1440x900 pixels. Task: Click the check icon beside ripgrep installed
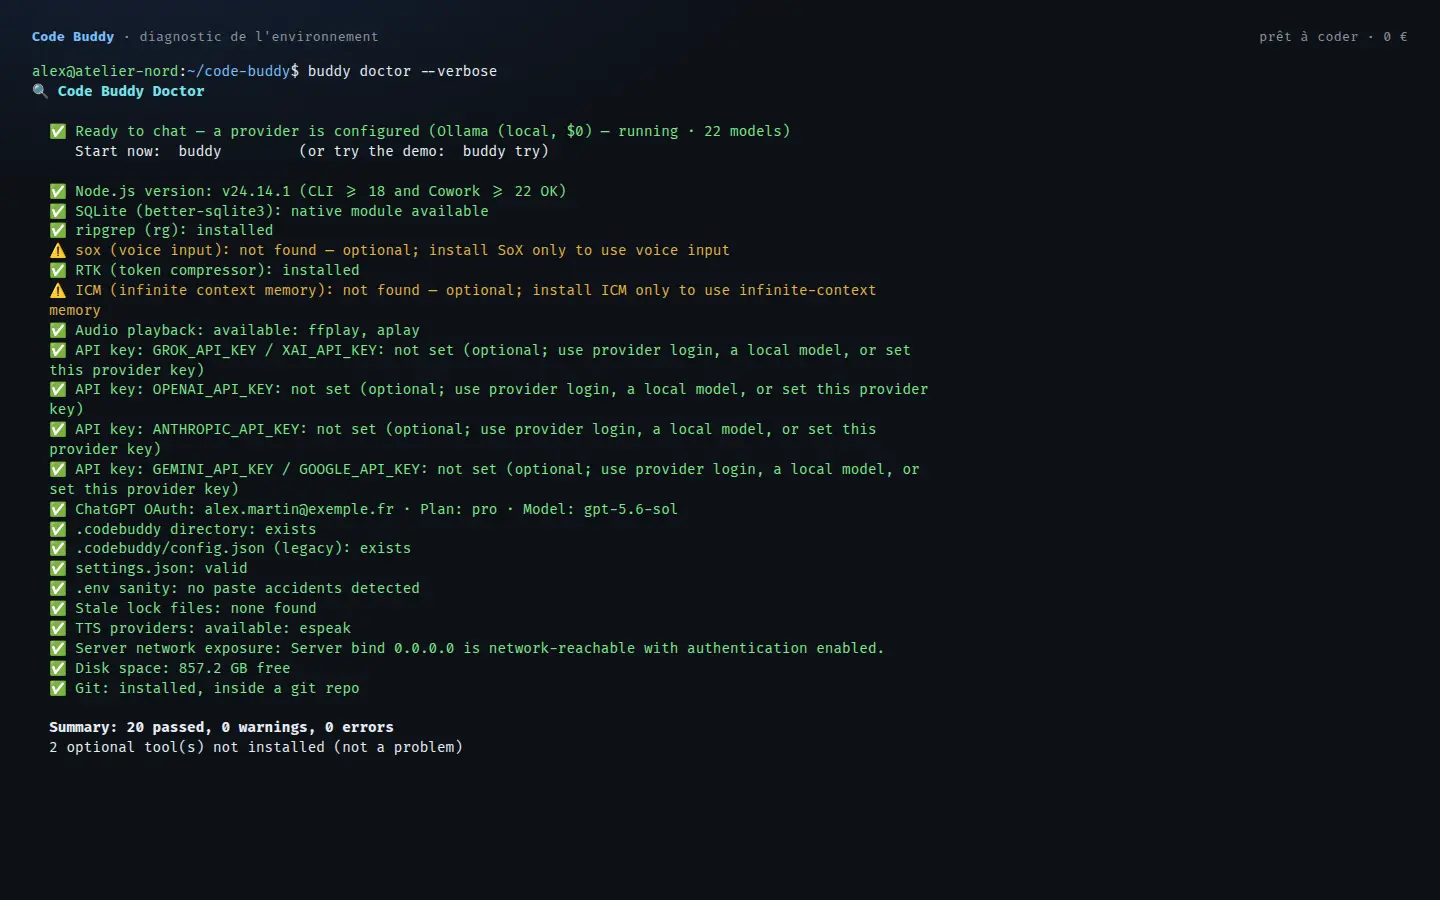tap(58, 230)
